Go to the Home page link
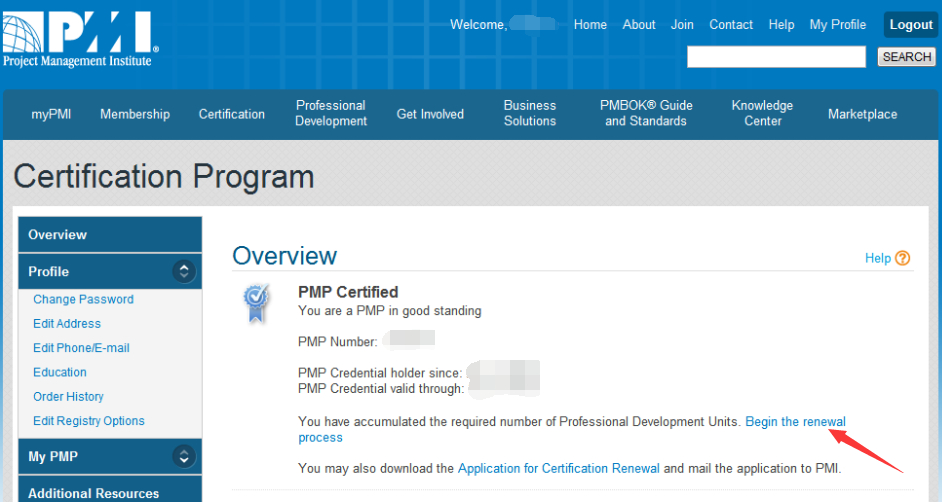Screen dimensions: 942x502 590,25
